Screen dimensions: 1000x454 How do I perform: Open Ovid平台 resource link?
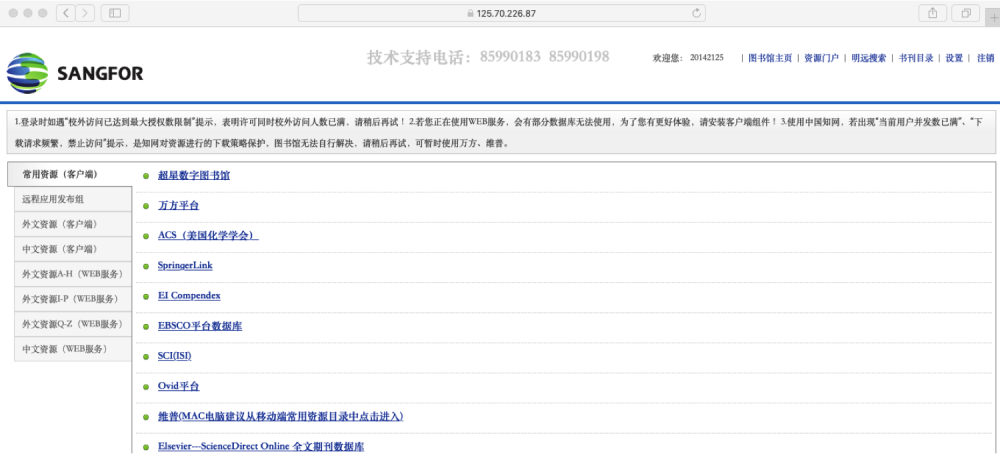[x=179, y=386]
